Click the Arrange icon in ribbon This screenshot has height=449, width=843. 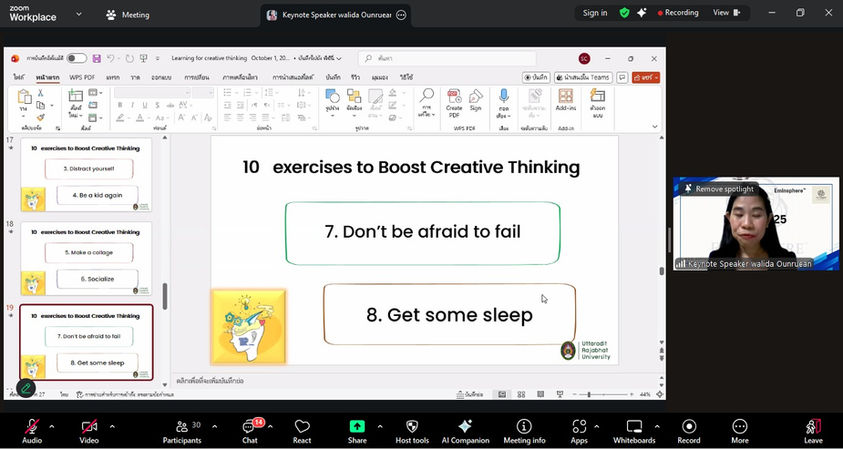click(x=354, y=96)
